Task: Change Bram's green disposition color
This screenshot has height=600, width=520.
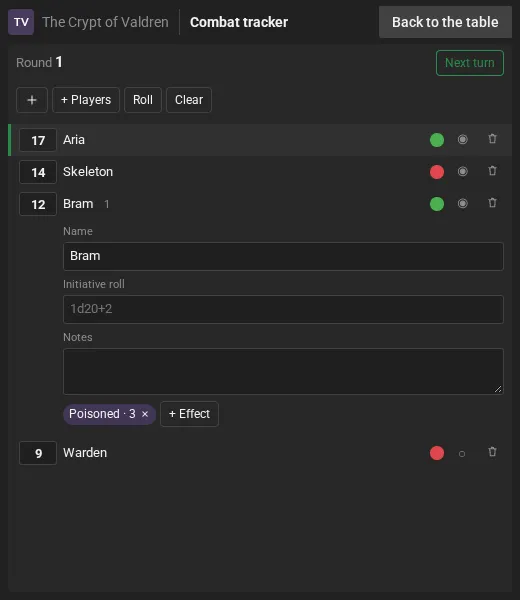Action: [x=437, y=204]
